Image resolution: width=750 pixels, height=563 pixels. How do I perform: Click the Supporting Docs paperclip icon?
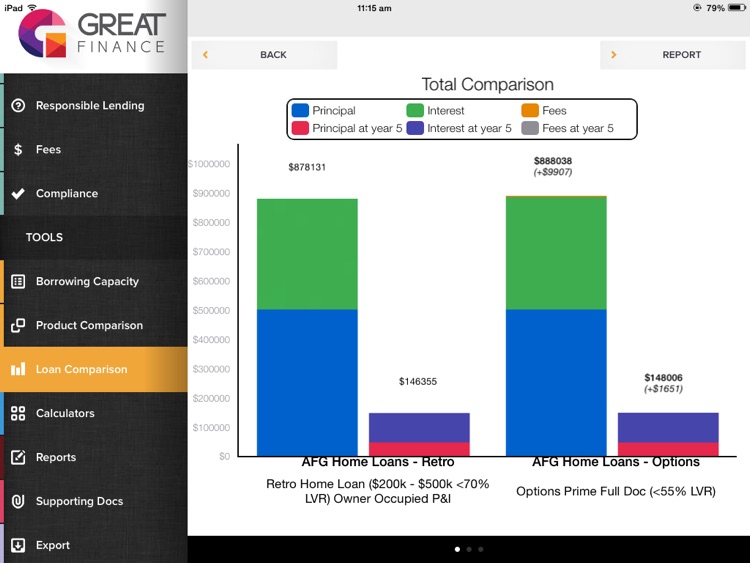[x=18, y=501]
